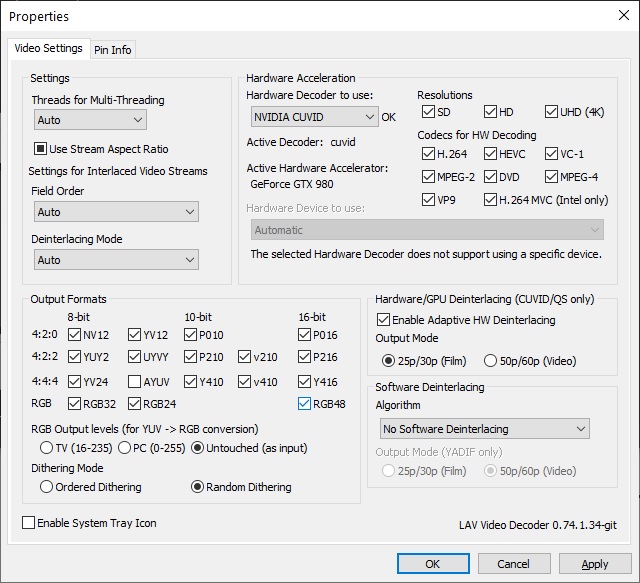Toggle Use Stream Aspect Ratio checkbox
The width and height of the screenshot is (640, 583).
(41, 149)
